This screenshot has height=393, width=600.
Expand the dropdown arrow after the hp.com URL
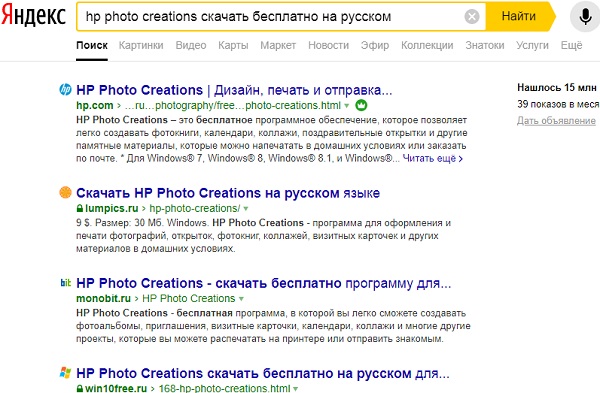point(347,106)
